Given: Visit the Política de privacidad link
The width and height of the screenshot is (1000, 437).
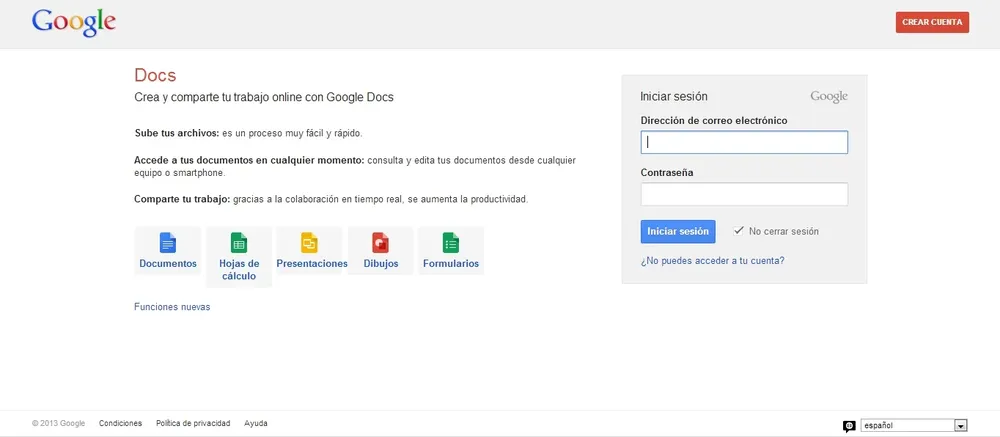Looking at the screenshot, I should coord(193,423).
